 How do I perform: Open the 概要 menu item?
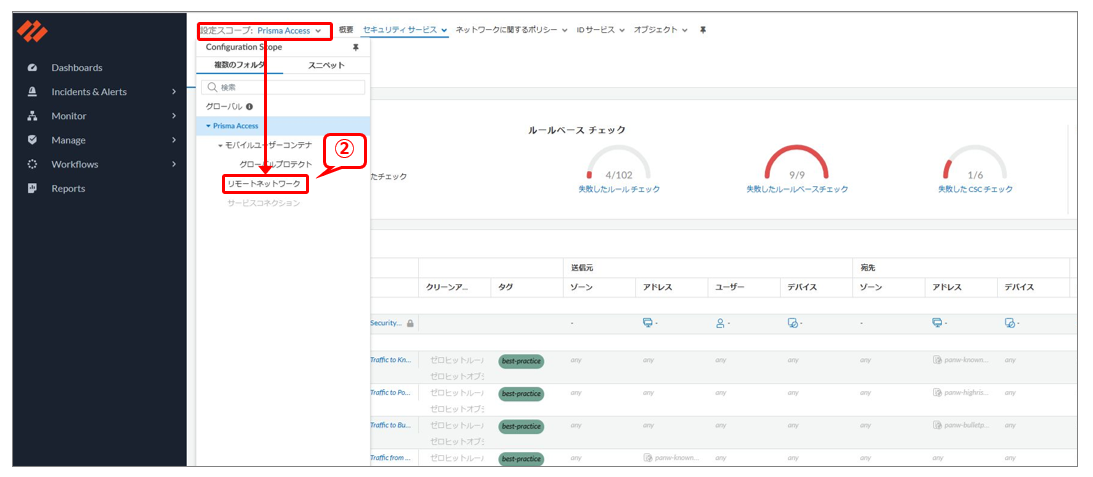[346, 30]
